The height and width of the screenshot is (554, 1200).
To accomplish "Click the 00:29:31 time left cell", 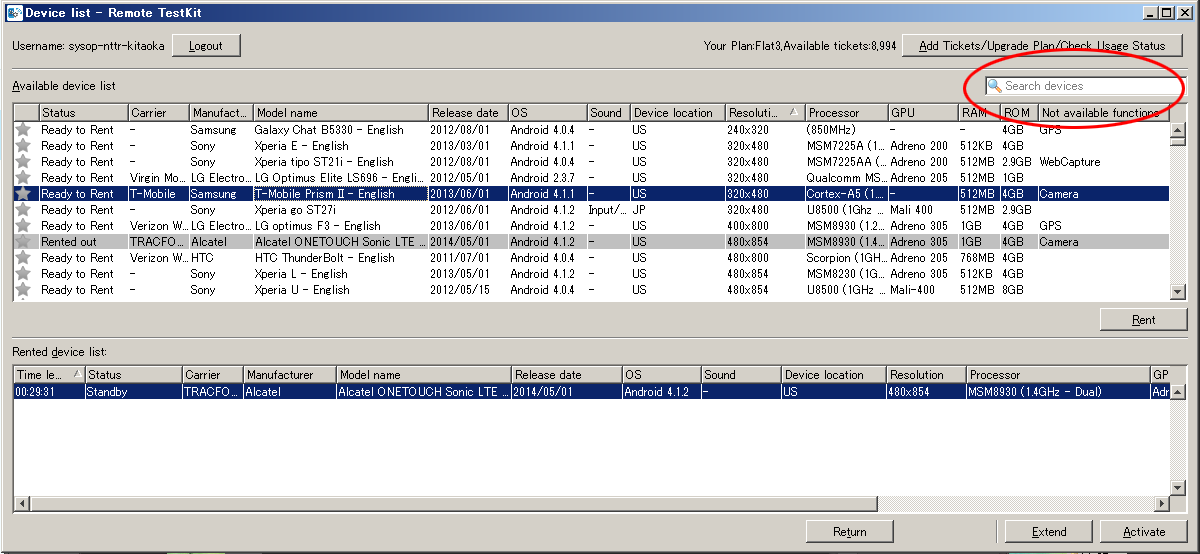I will (49, 392).
